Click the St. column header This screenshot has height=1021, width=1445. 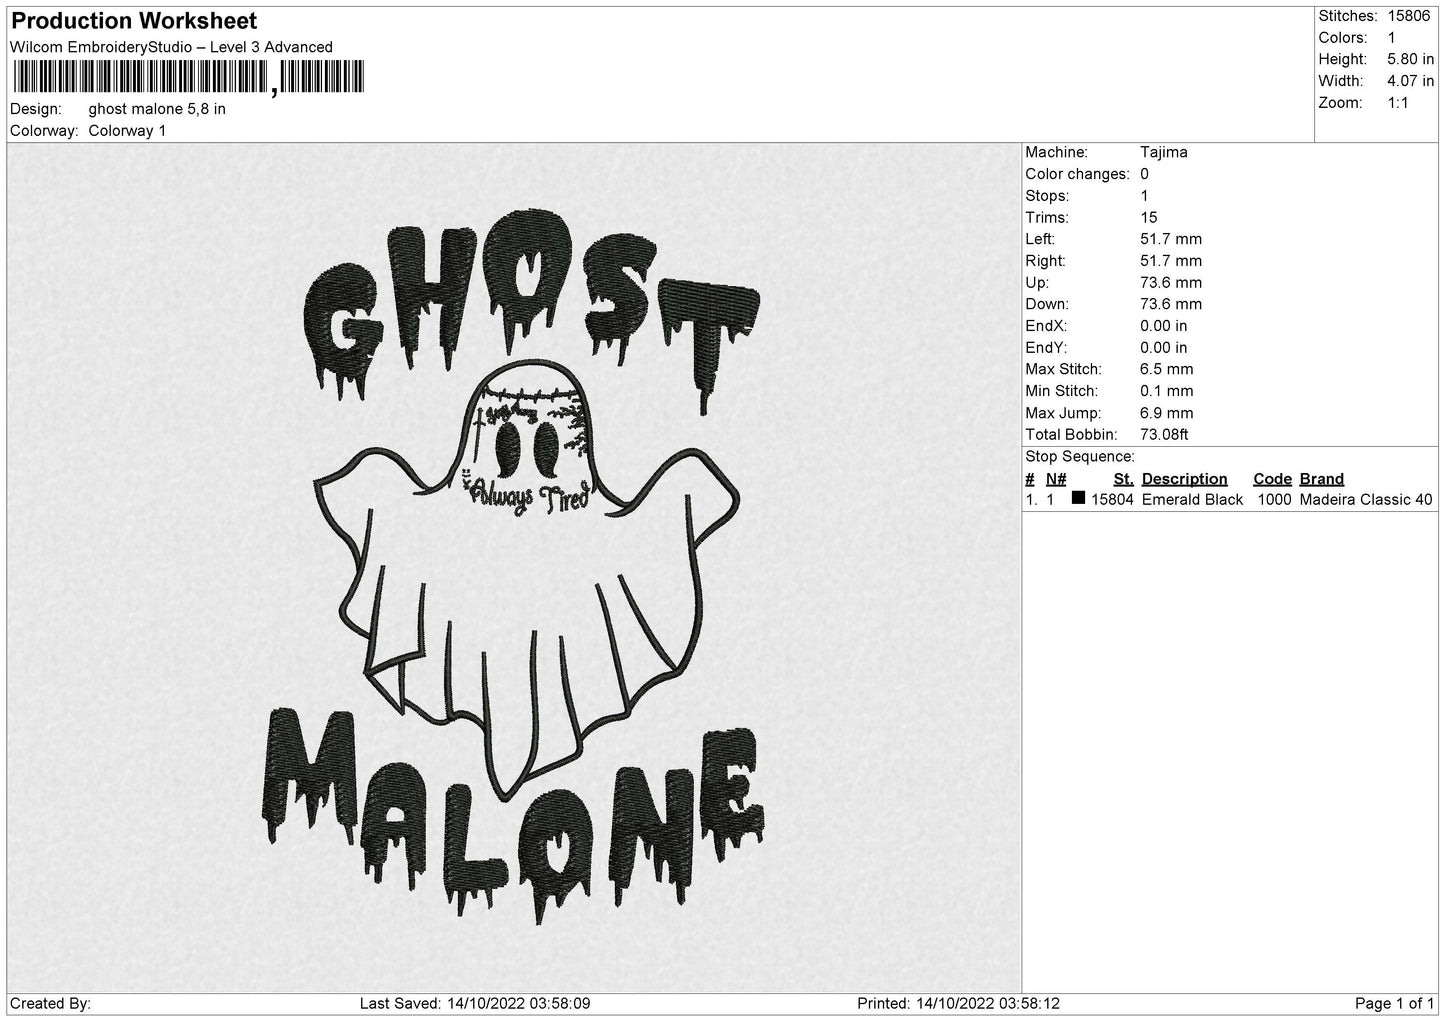pyautogui.click(x=1123, y=479)
